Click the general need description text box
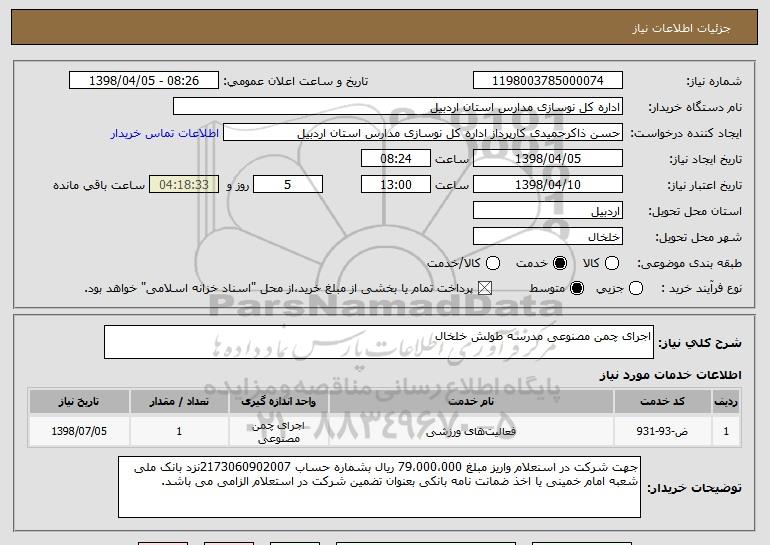Screen dimensions: 770x545 pos(379,342)
